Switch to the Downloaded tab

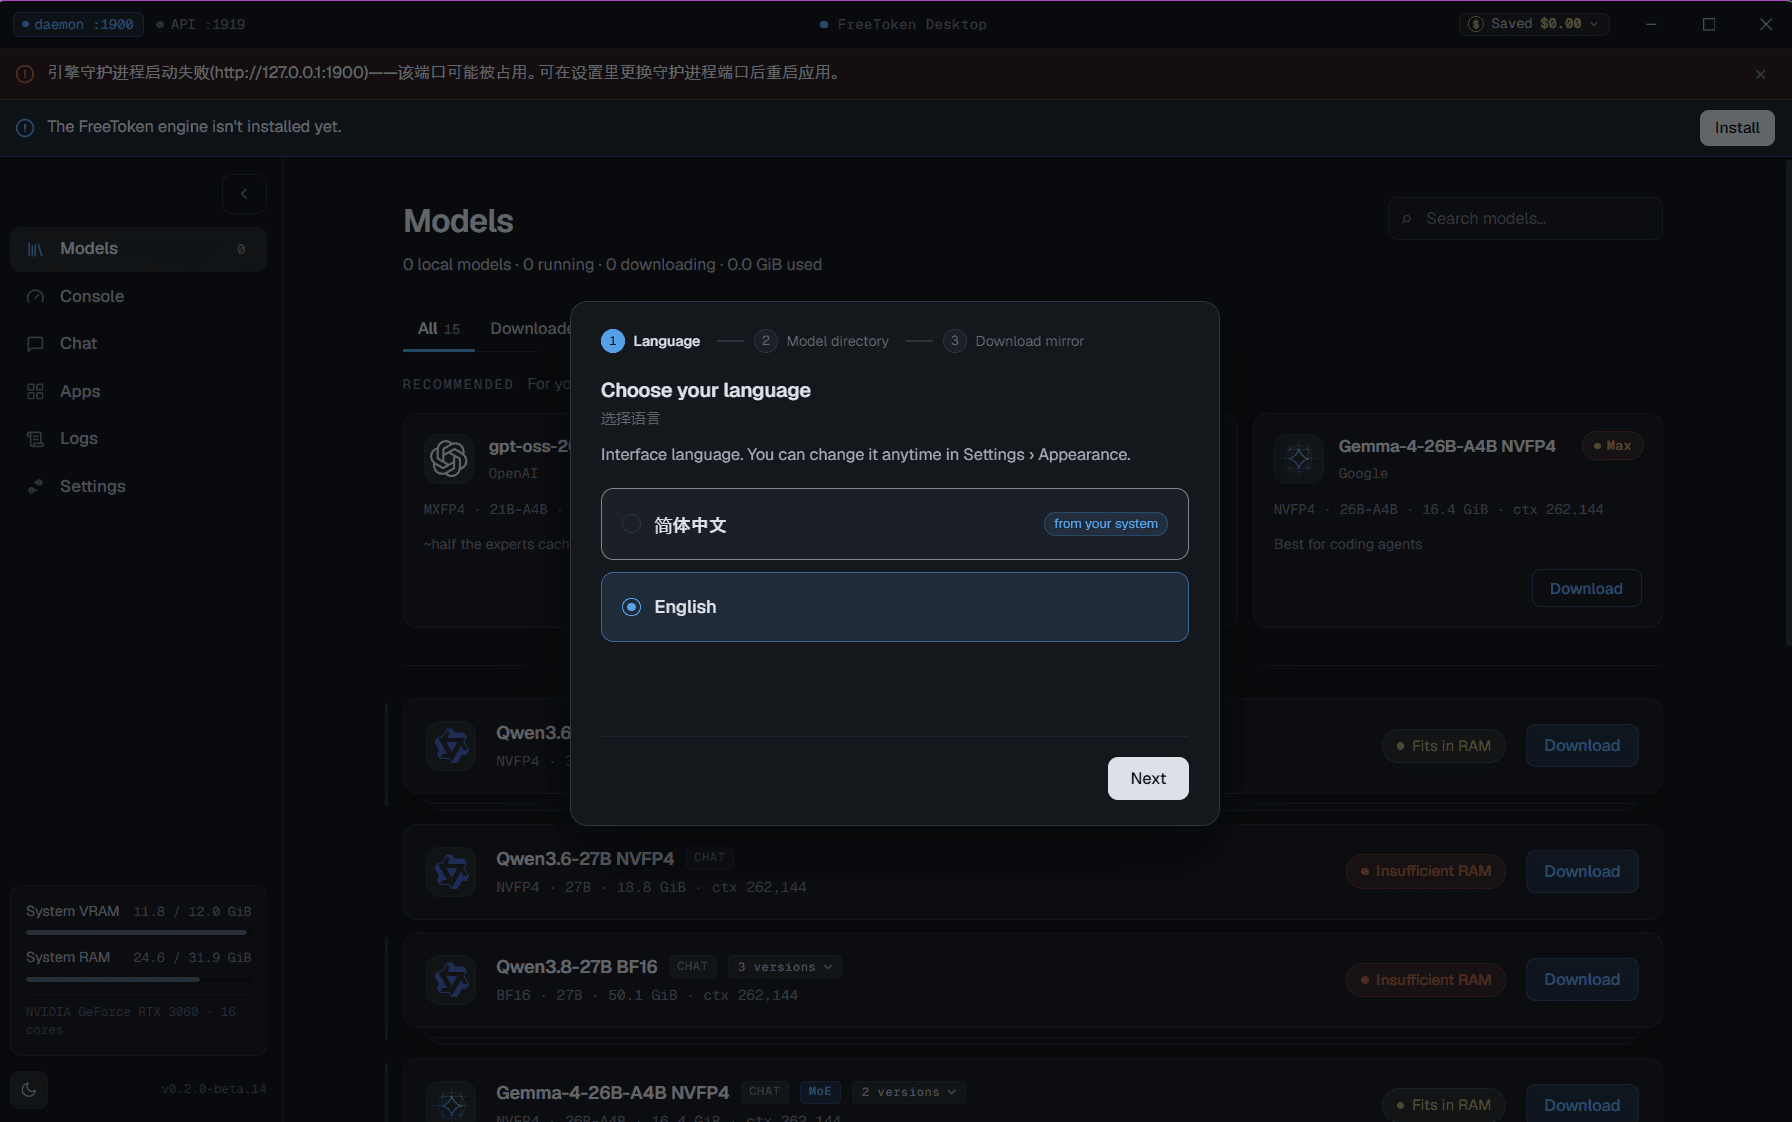(530, 329)
